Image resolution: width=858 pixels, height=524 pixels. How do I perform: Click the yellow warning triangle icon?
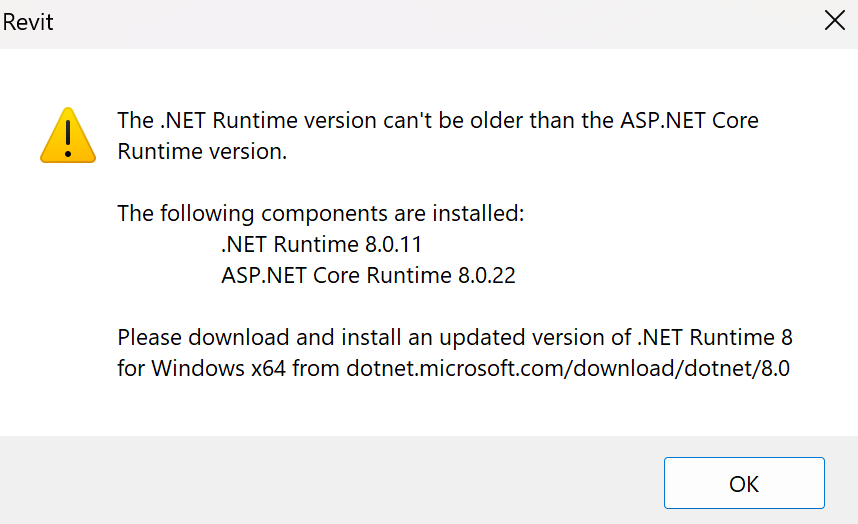pyautogui.click(x=67, y=135)
